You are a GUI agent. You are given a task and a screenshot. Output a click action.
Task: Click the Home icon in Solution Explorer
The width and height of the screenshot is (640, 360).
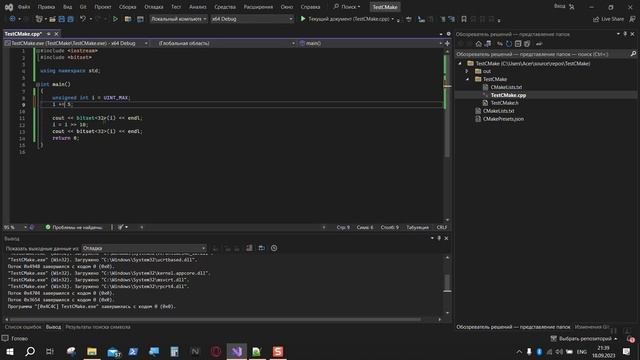[x=479, y=44]
